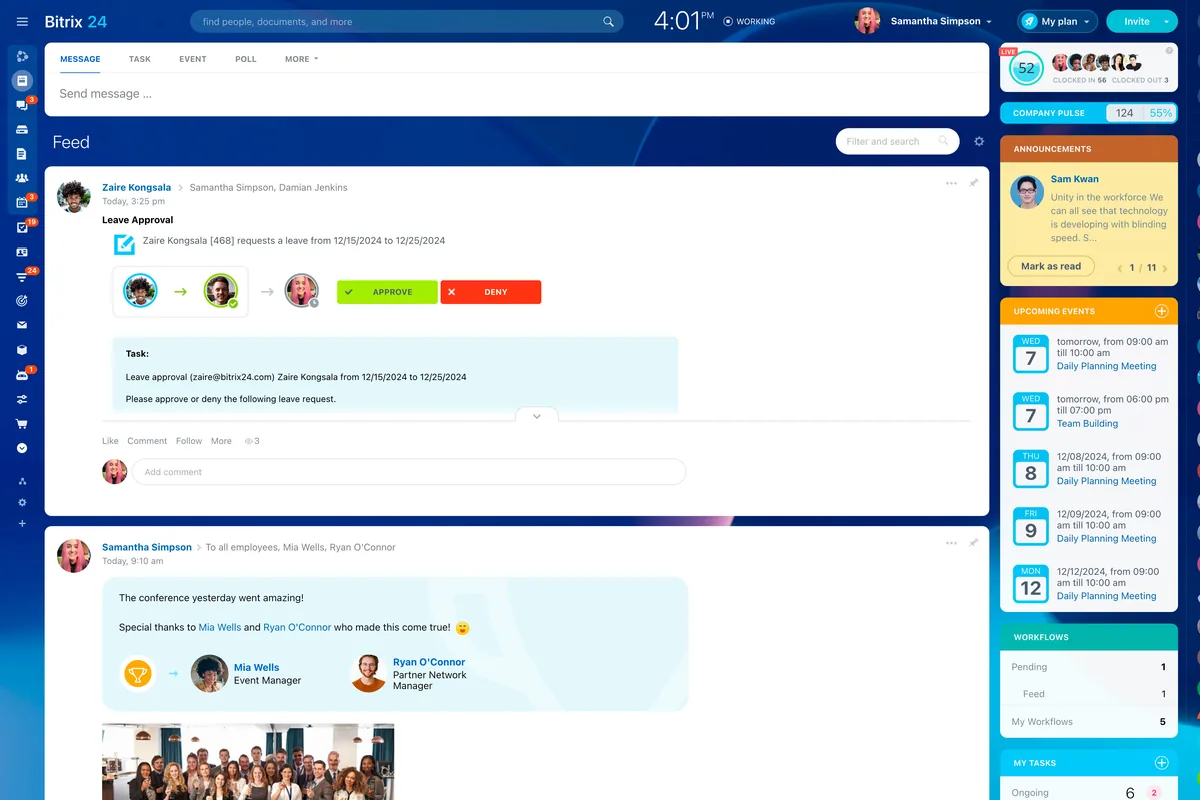Go to next announcement arrow
The height and width of the screenshot is (800, 1200).
pos(1163,268)
